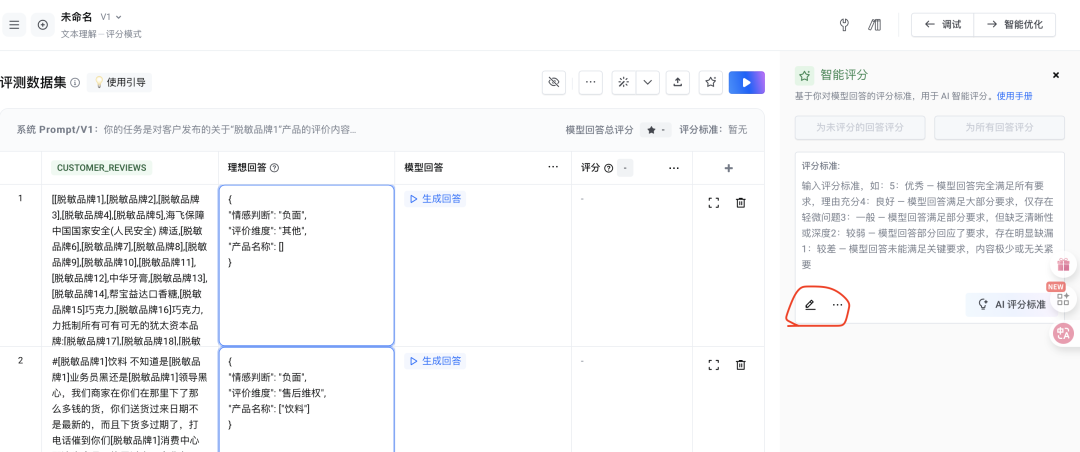Click row 1 customer review cell
This screenshot has height=452, width=1080.
pyautogui.click(x=129, y=265)
